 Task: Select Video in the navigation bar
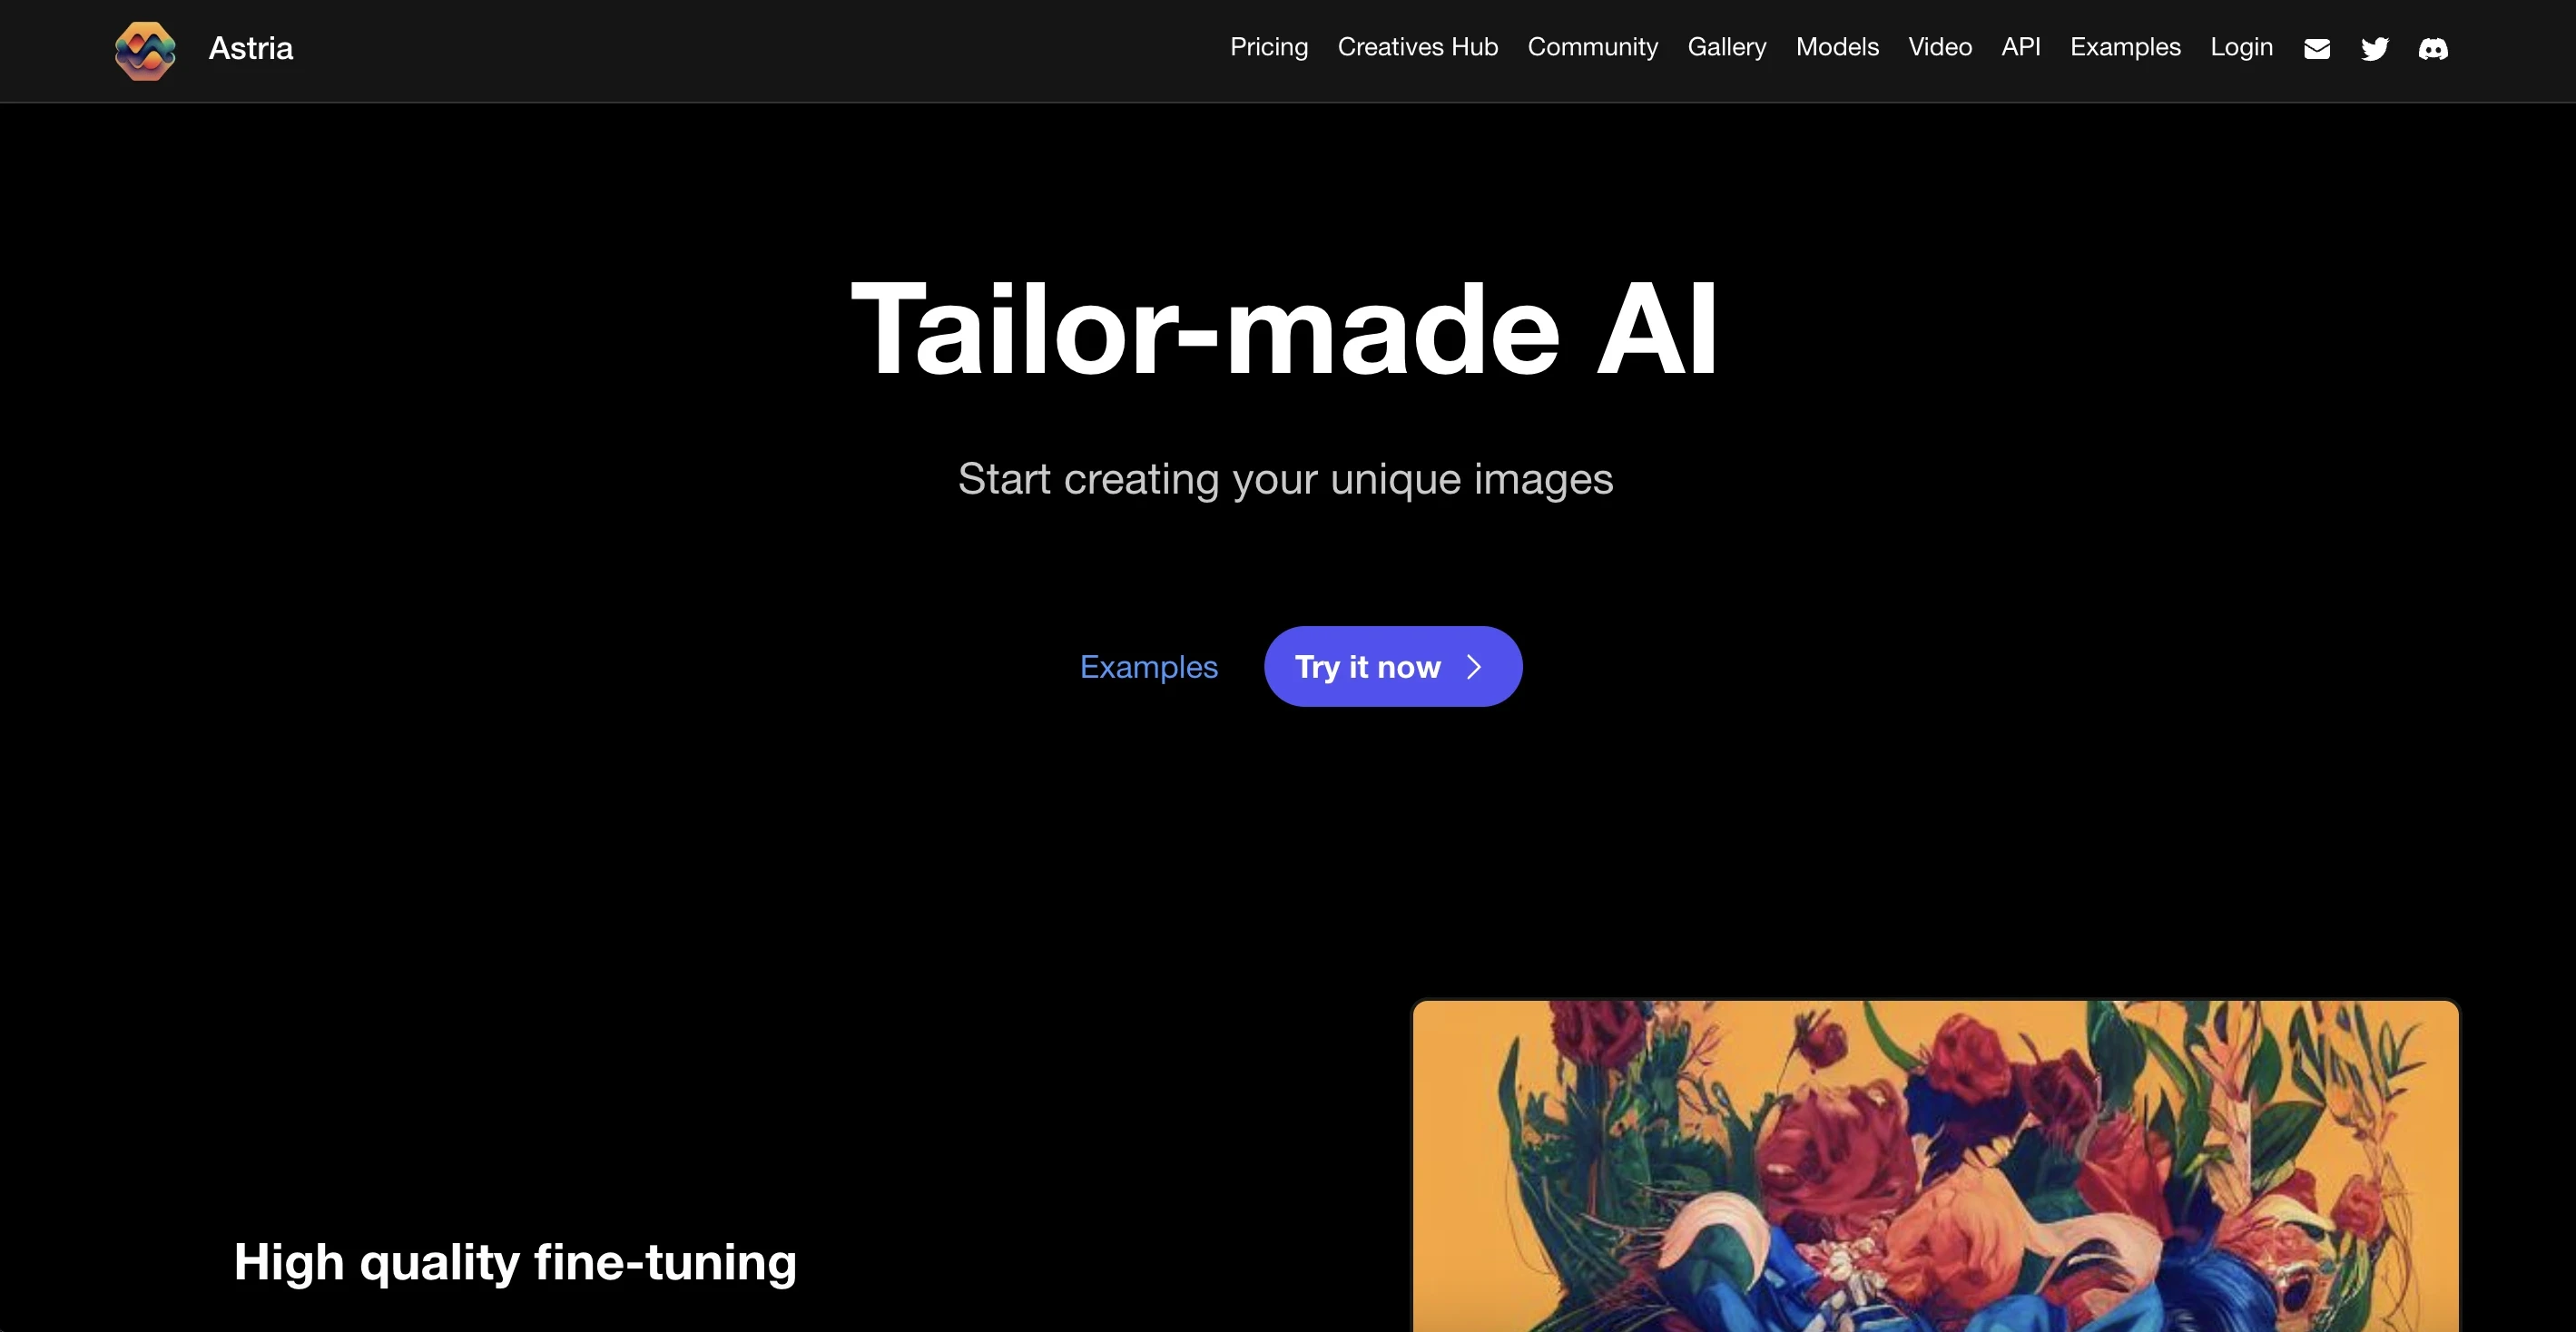tap(1940, 47)
